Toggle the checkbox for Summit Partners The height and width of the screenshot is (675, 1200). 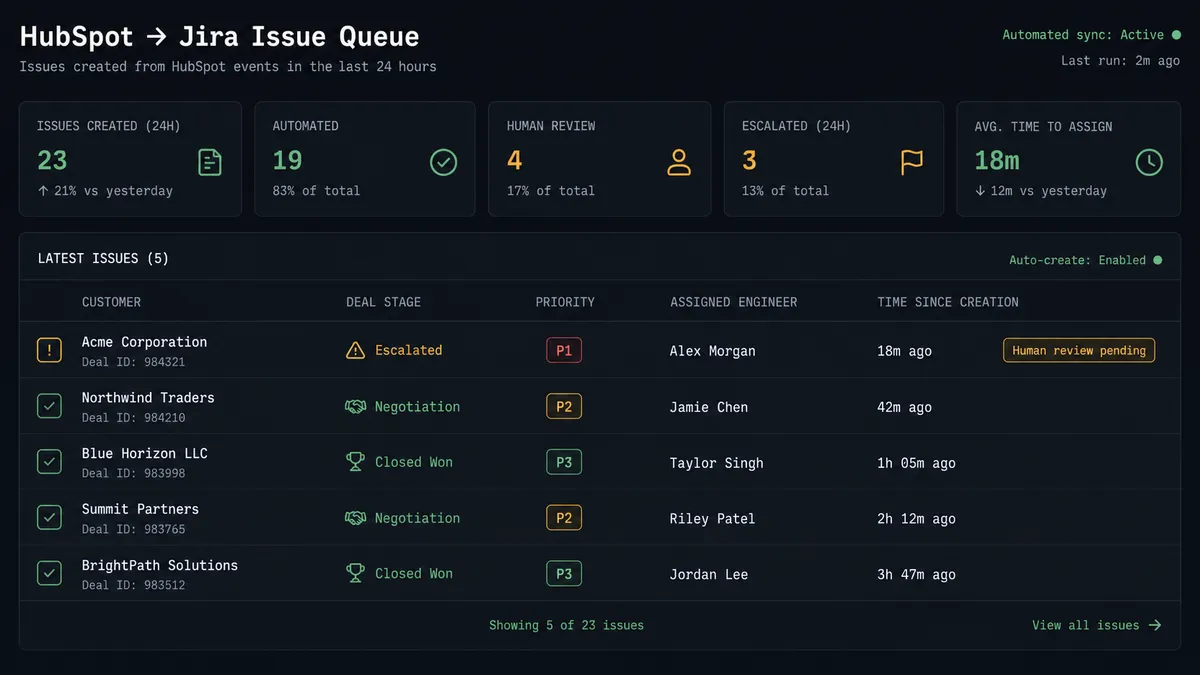click(49, 518)
